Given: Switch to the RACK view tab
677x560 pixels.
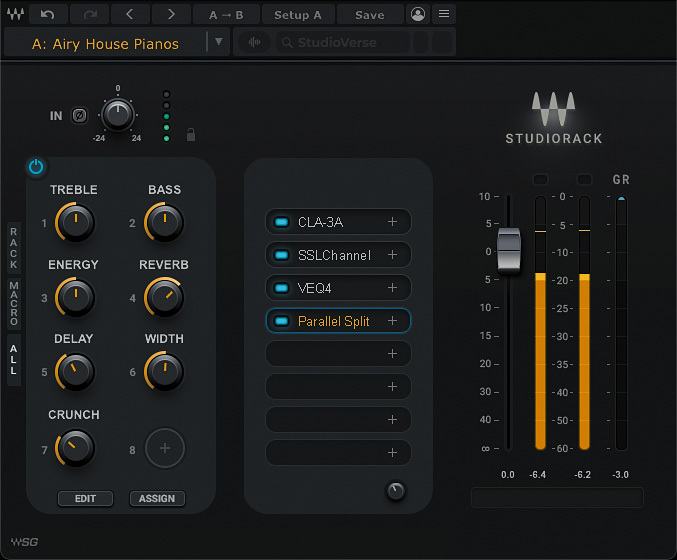Looking at the screenshot, I should pos(14,248).
